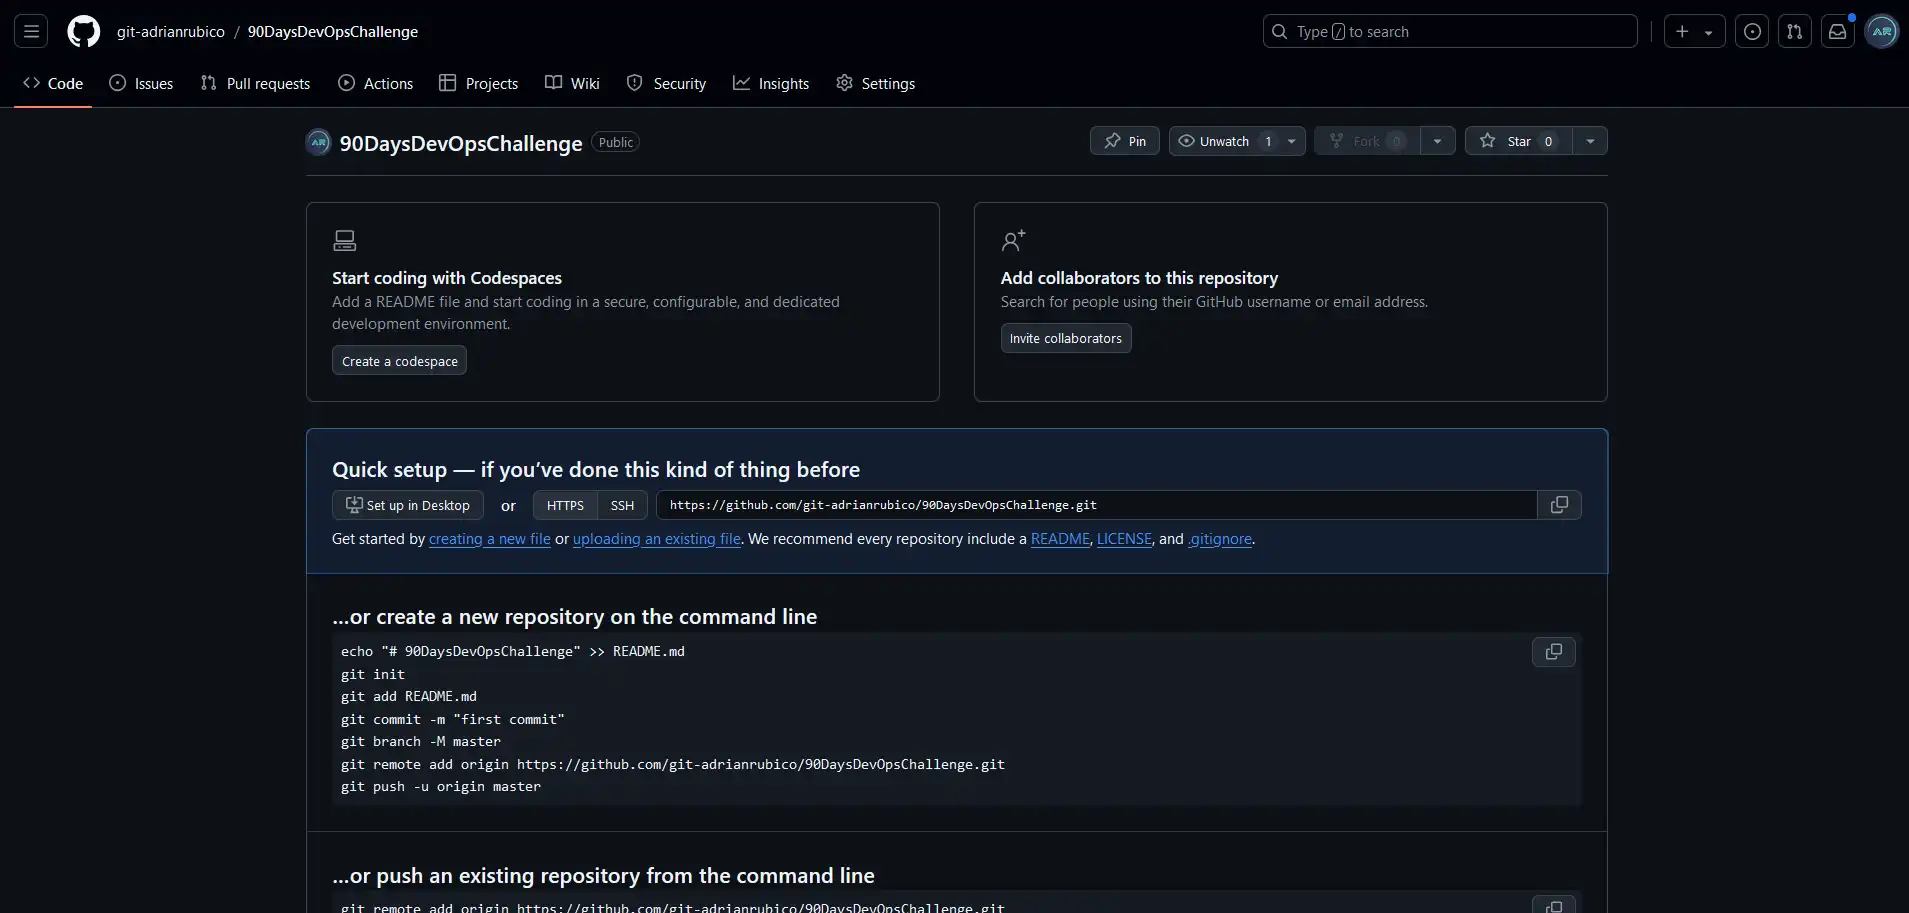Click the plus create new icon
1909x913 pixels.
click(1683, 32)
